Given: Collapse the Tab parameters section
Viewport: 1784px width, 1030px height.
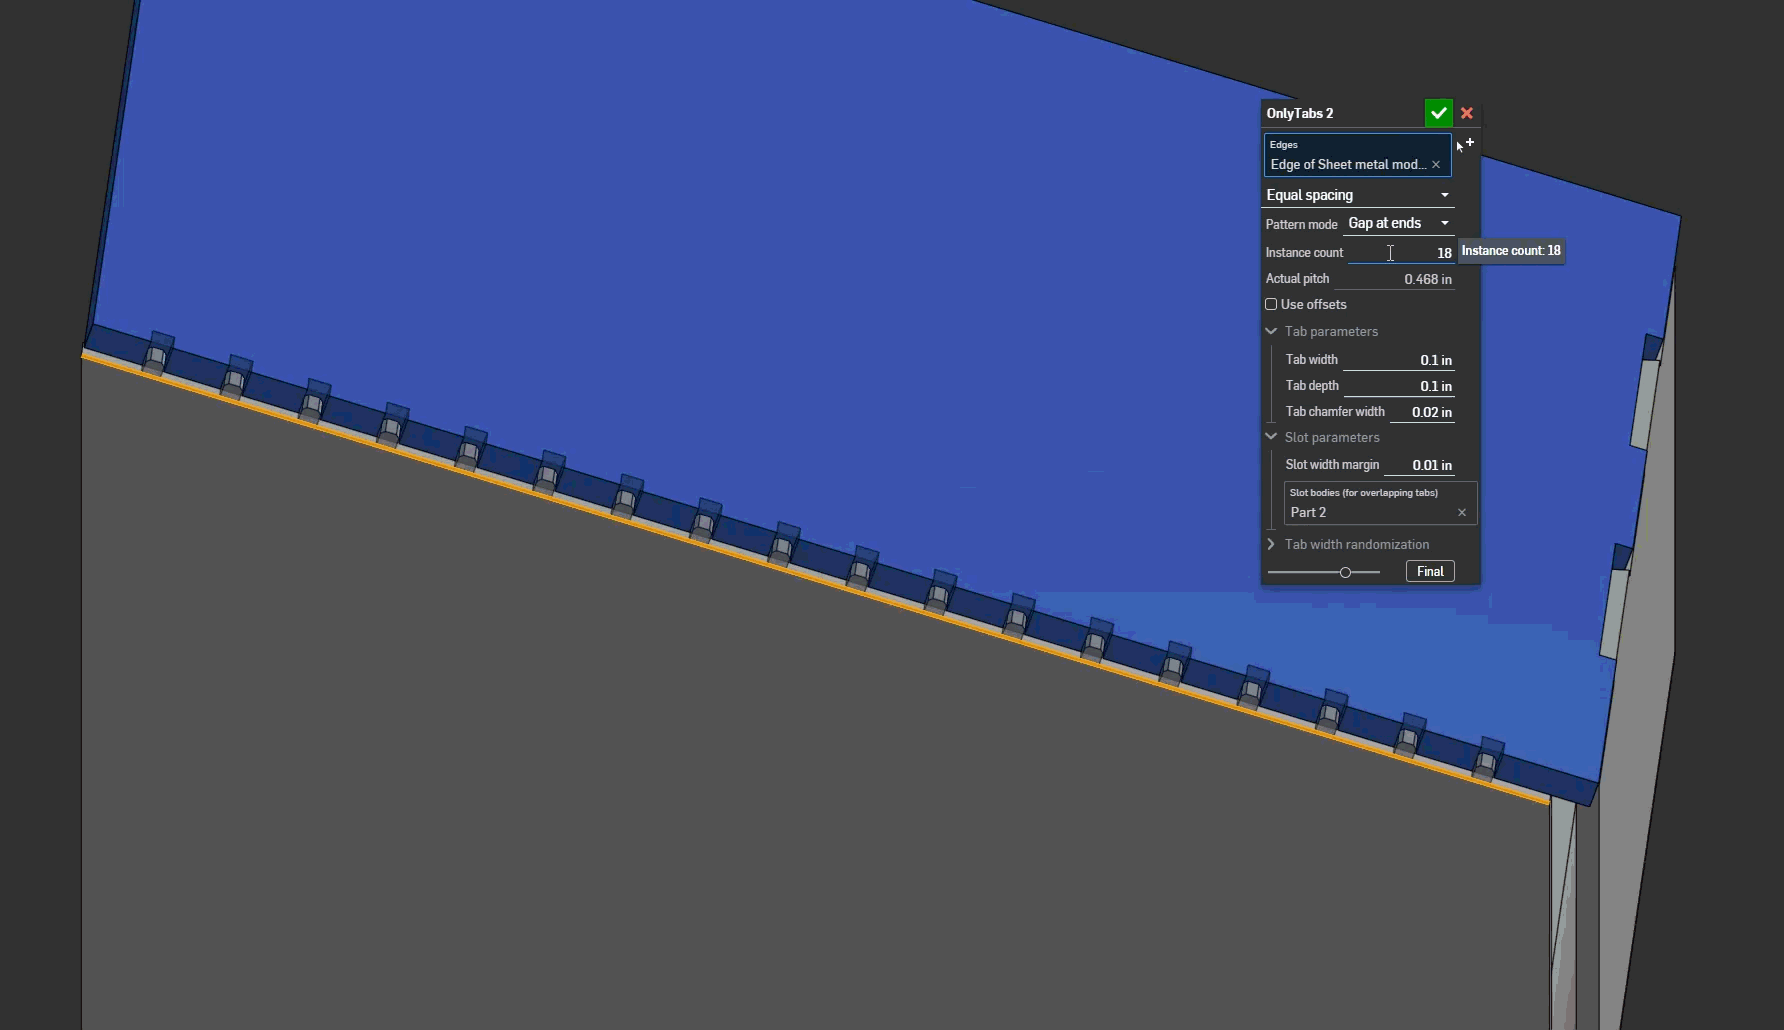Looking at the screenshot, I should pyautogui.click(x=1271, y=331).
